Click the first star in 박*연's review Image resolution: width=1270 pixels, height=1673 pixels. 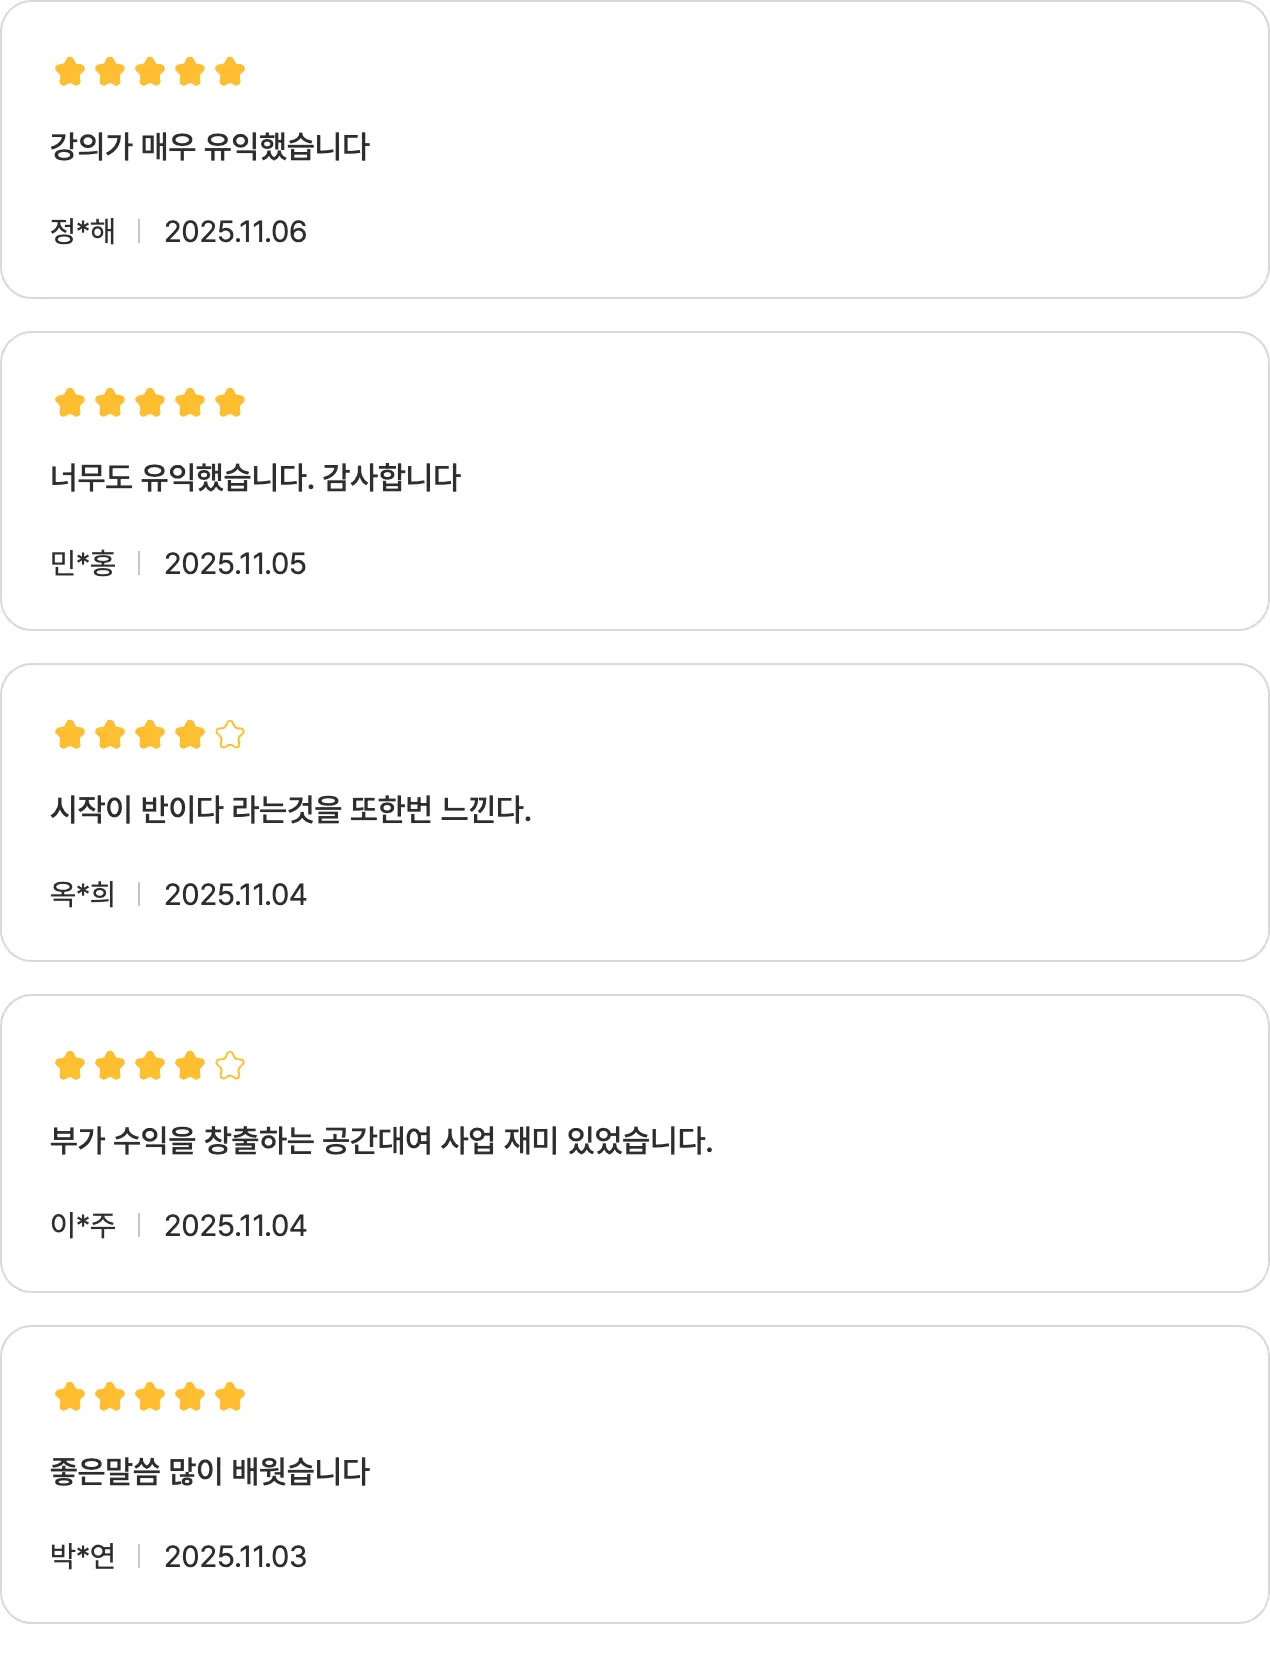click(70, 1397)
